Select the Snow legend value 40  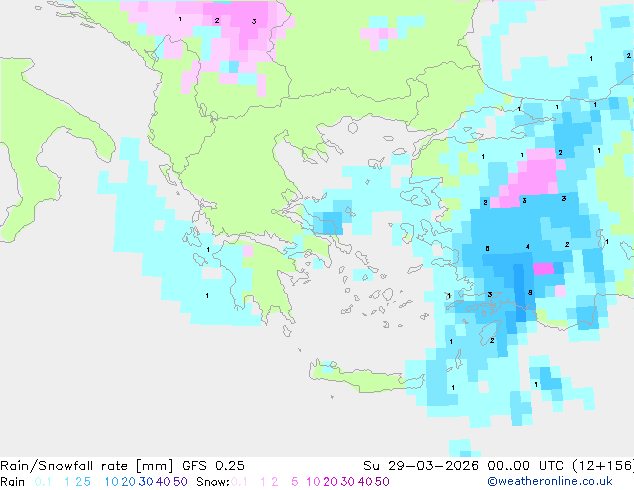coord(365,482)
